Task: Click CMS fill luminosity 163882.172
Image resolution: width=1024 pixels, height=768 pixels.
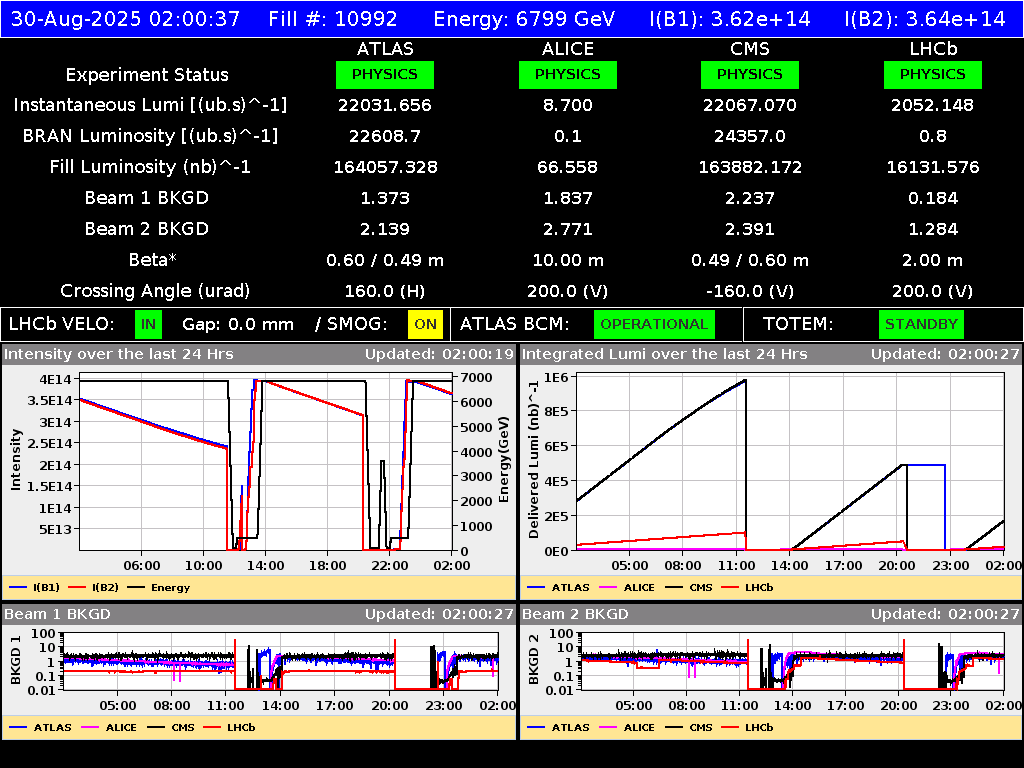Action: coord(750,167)
